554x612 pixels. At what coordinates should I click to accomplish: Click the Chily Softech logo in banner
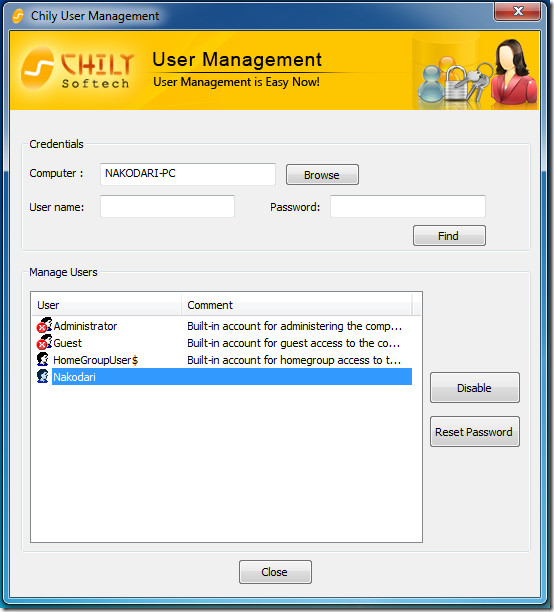76,69
